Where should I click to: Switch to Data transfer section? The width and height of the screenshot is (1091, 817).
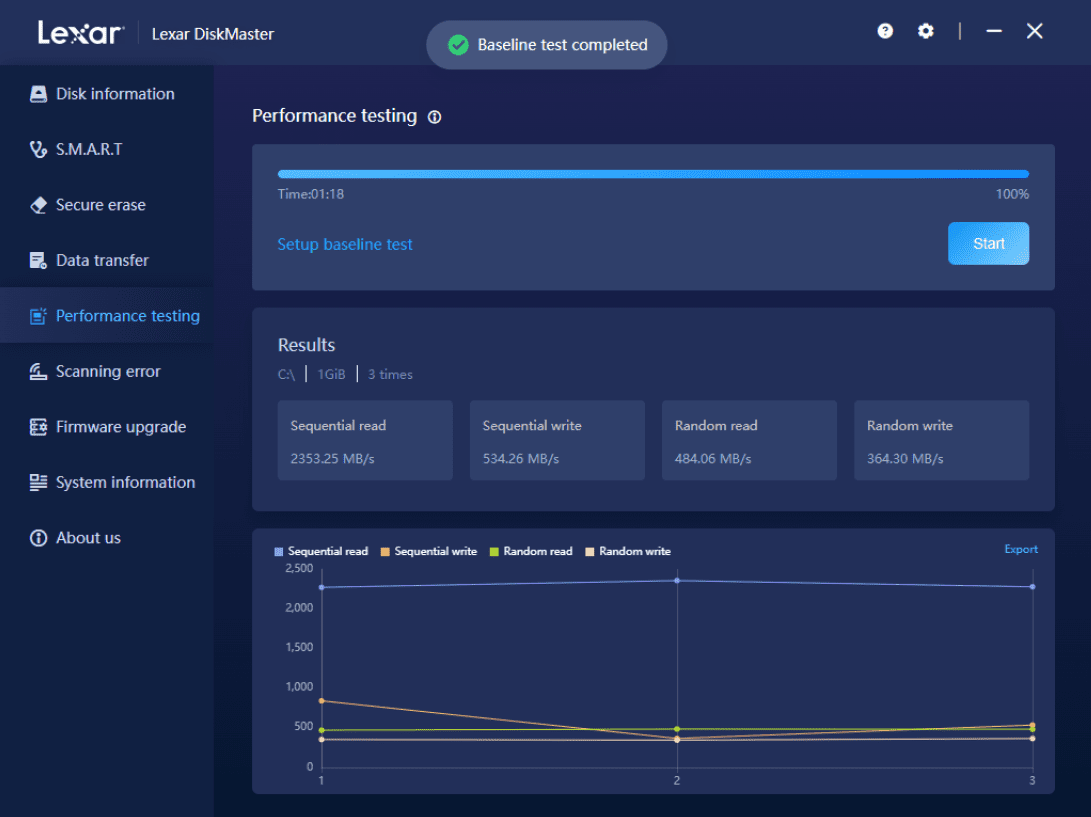tap(107, 260)
